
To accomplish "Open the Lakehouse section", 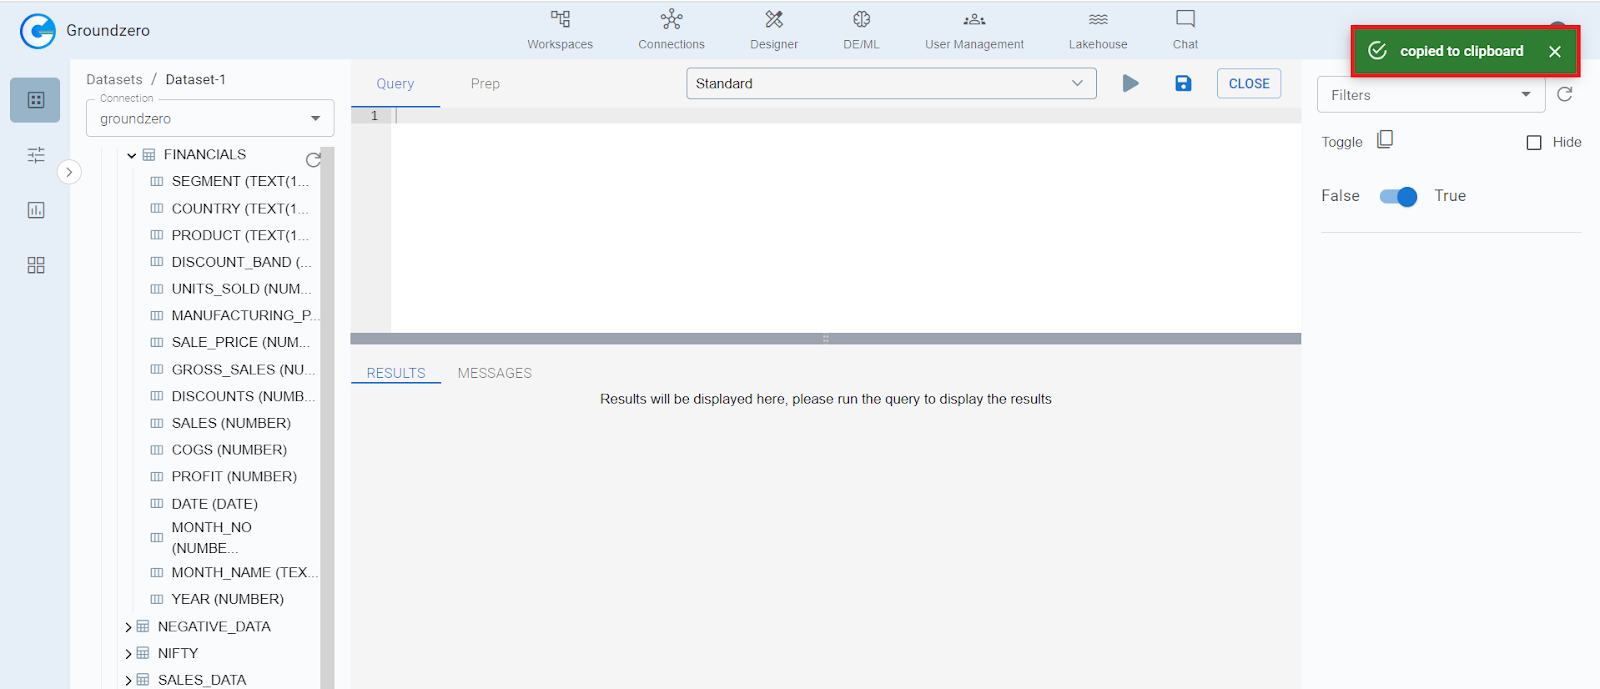I will (1097, 30).
